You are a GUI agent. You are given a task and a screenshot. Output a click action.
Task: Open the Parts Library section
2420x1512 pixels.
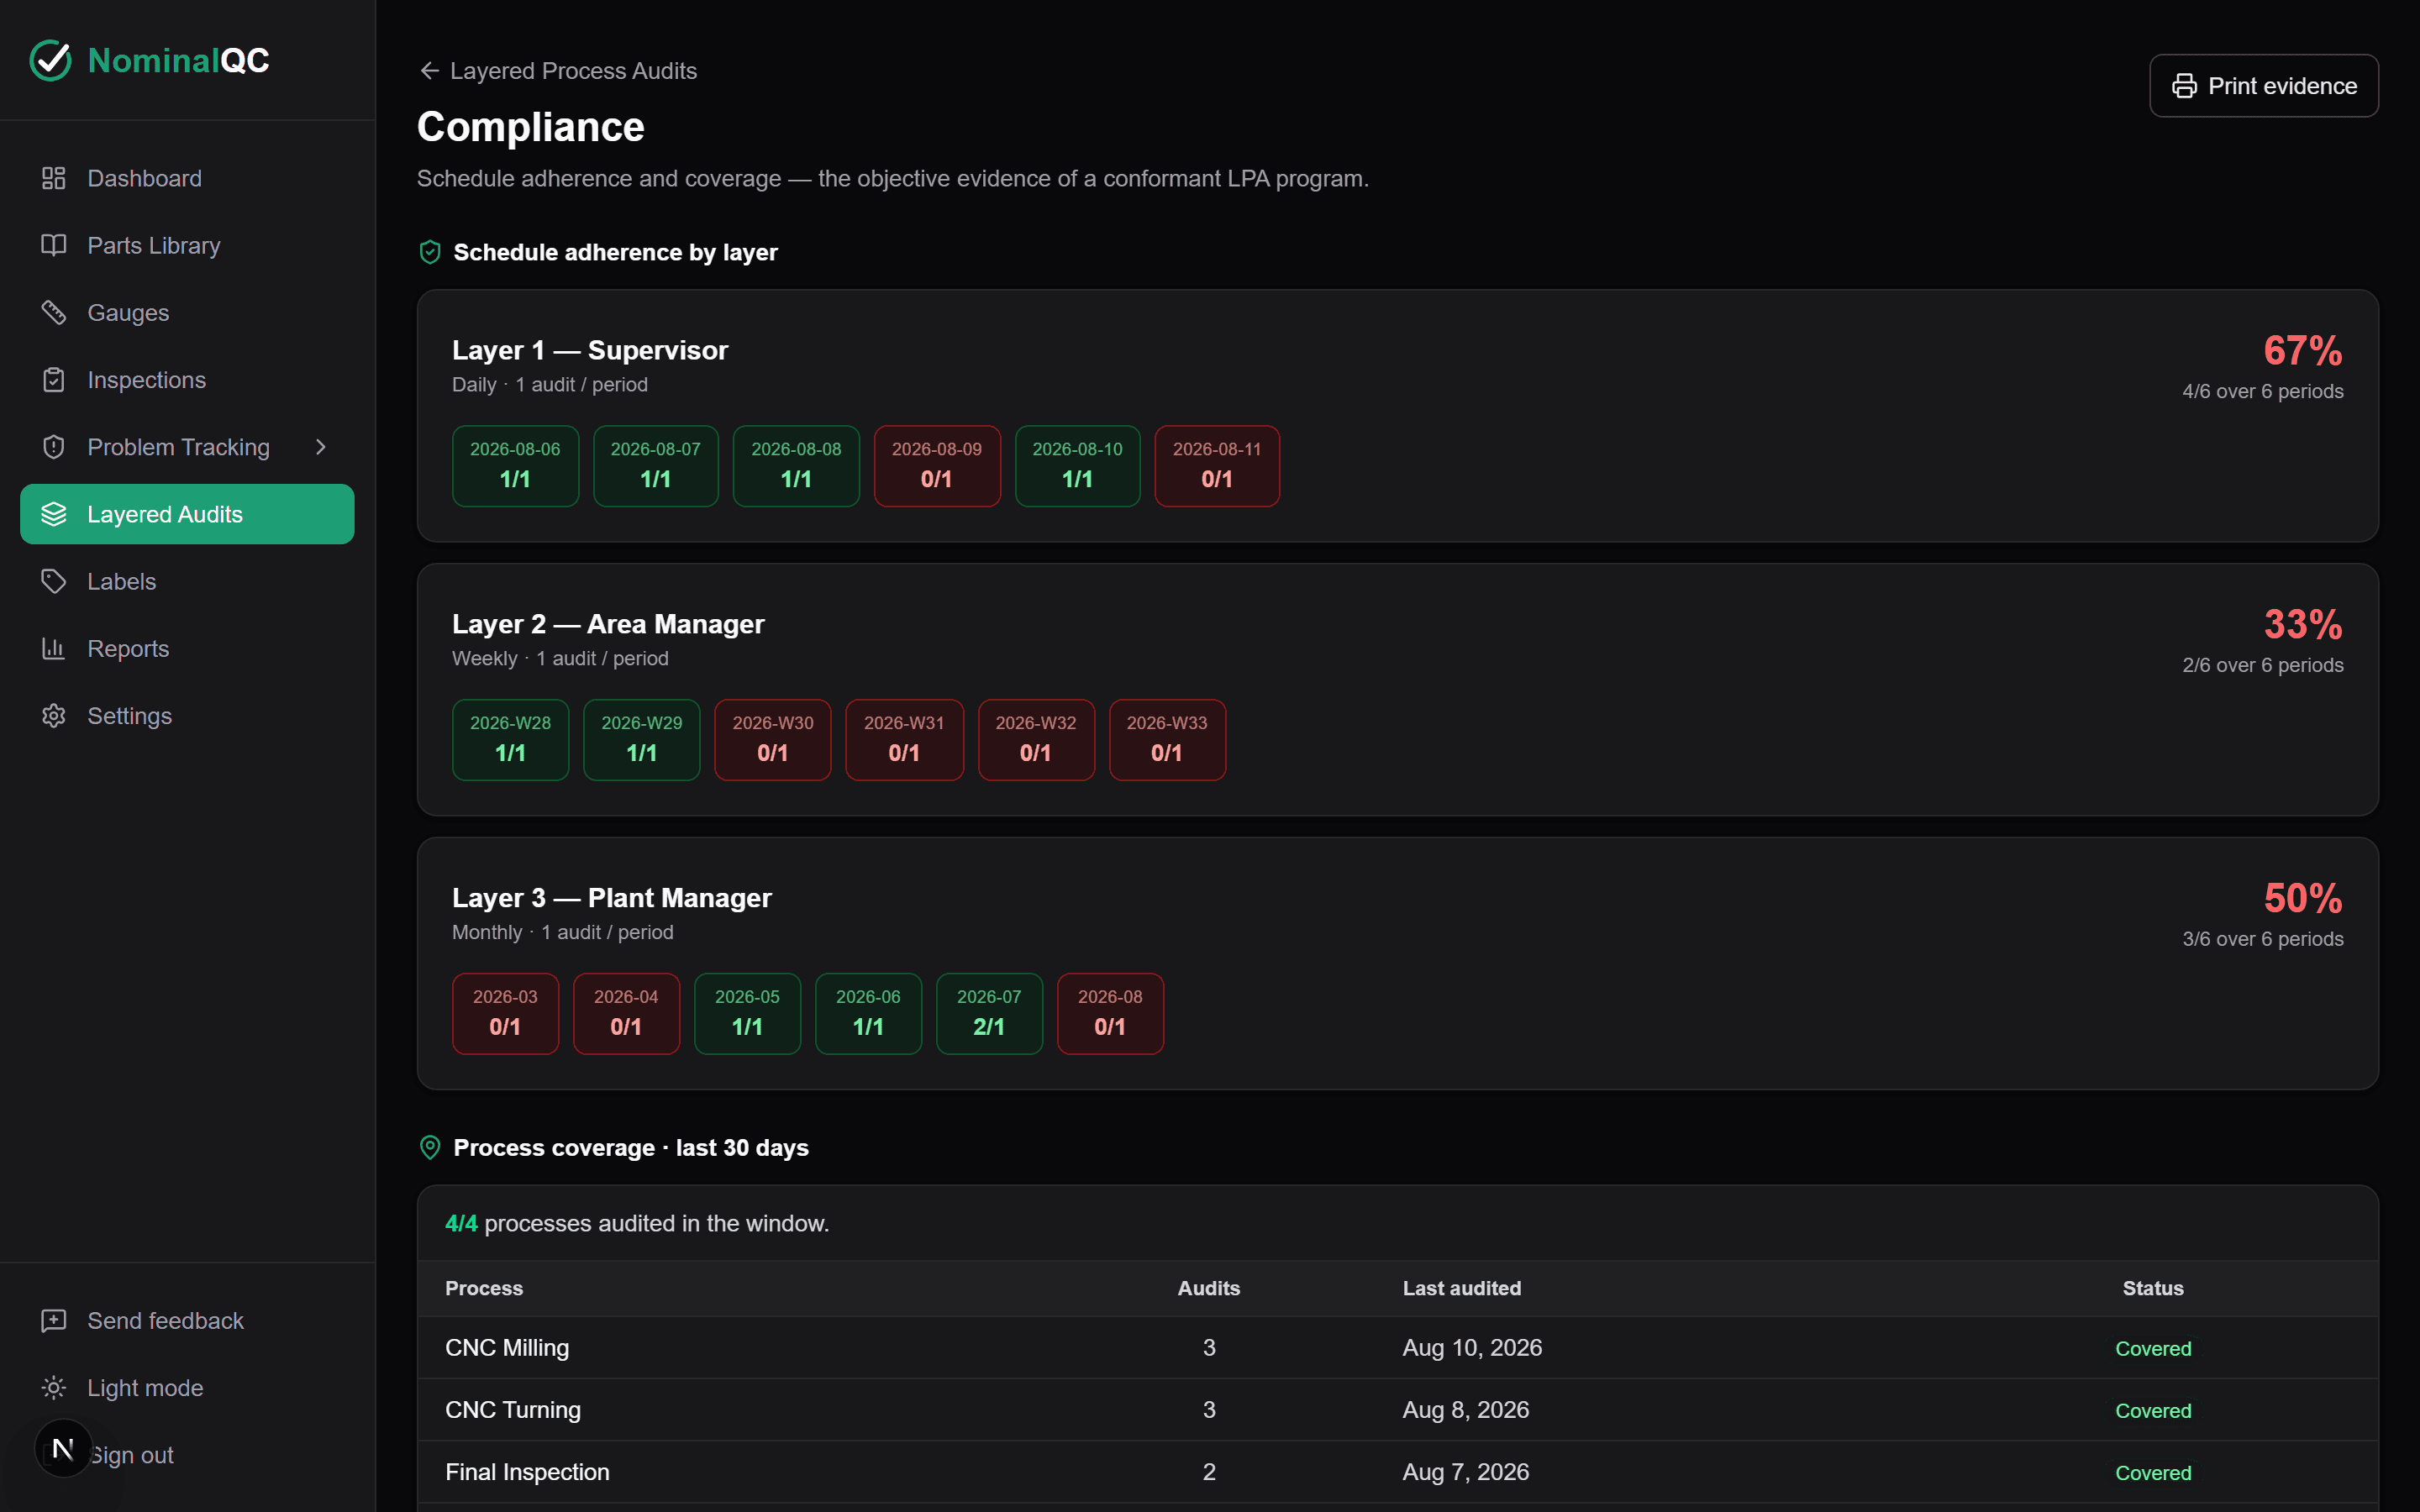[187, 245]
